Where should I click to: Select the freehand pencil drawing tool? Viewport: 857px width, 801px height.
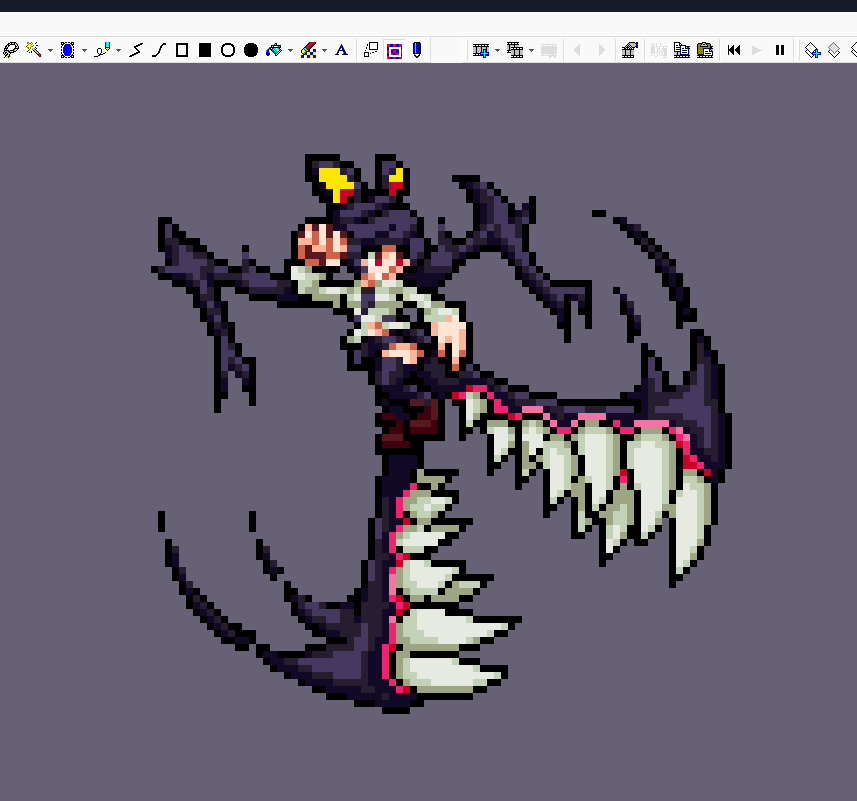[102, 50]
